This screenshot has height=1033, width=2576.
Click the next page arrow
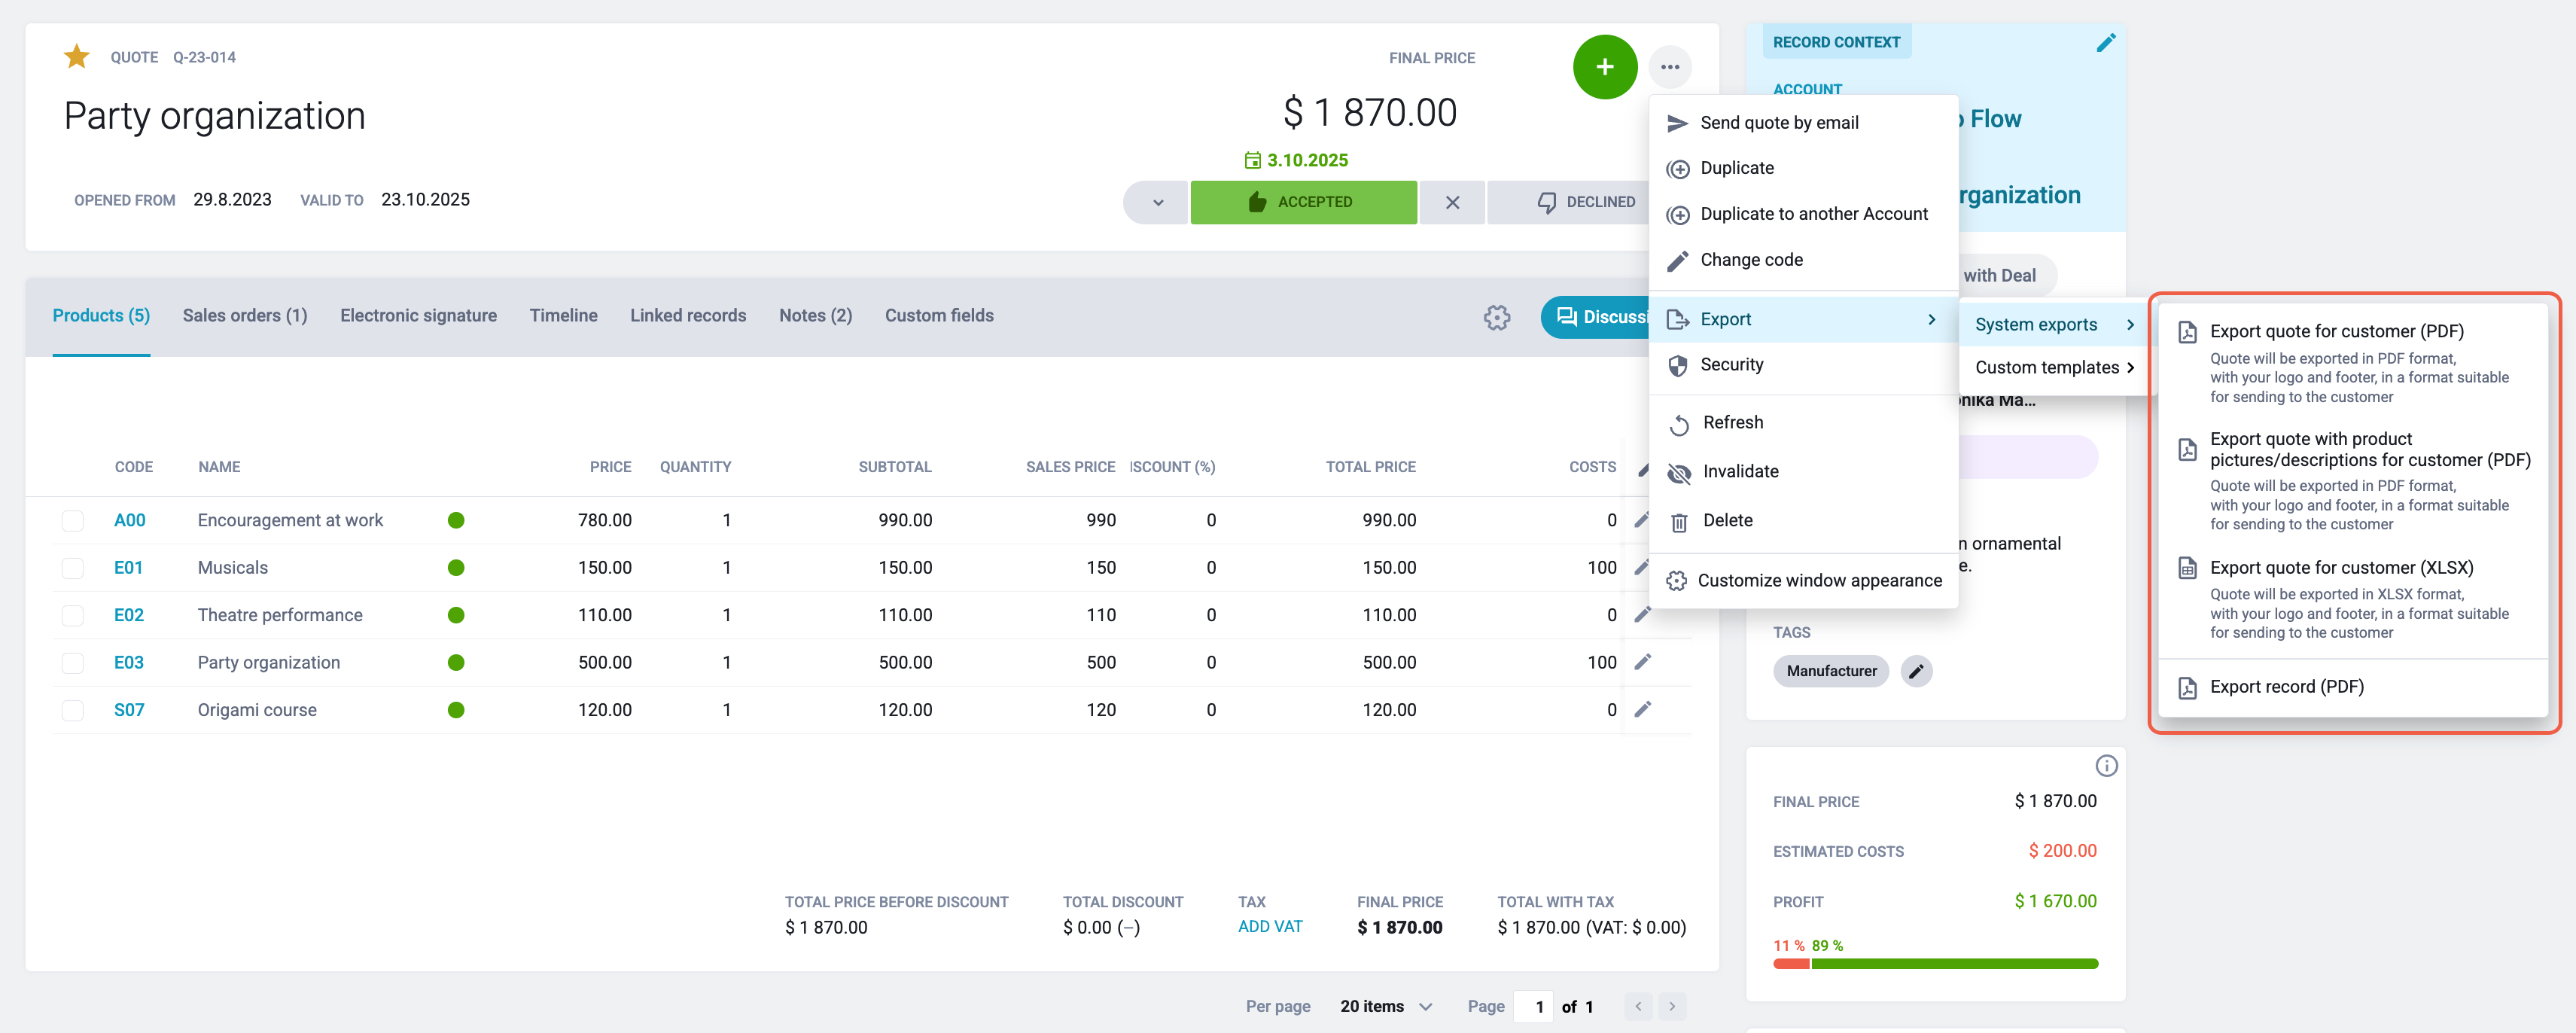tap(1672, 1006)
